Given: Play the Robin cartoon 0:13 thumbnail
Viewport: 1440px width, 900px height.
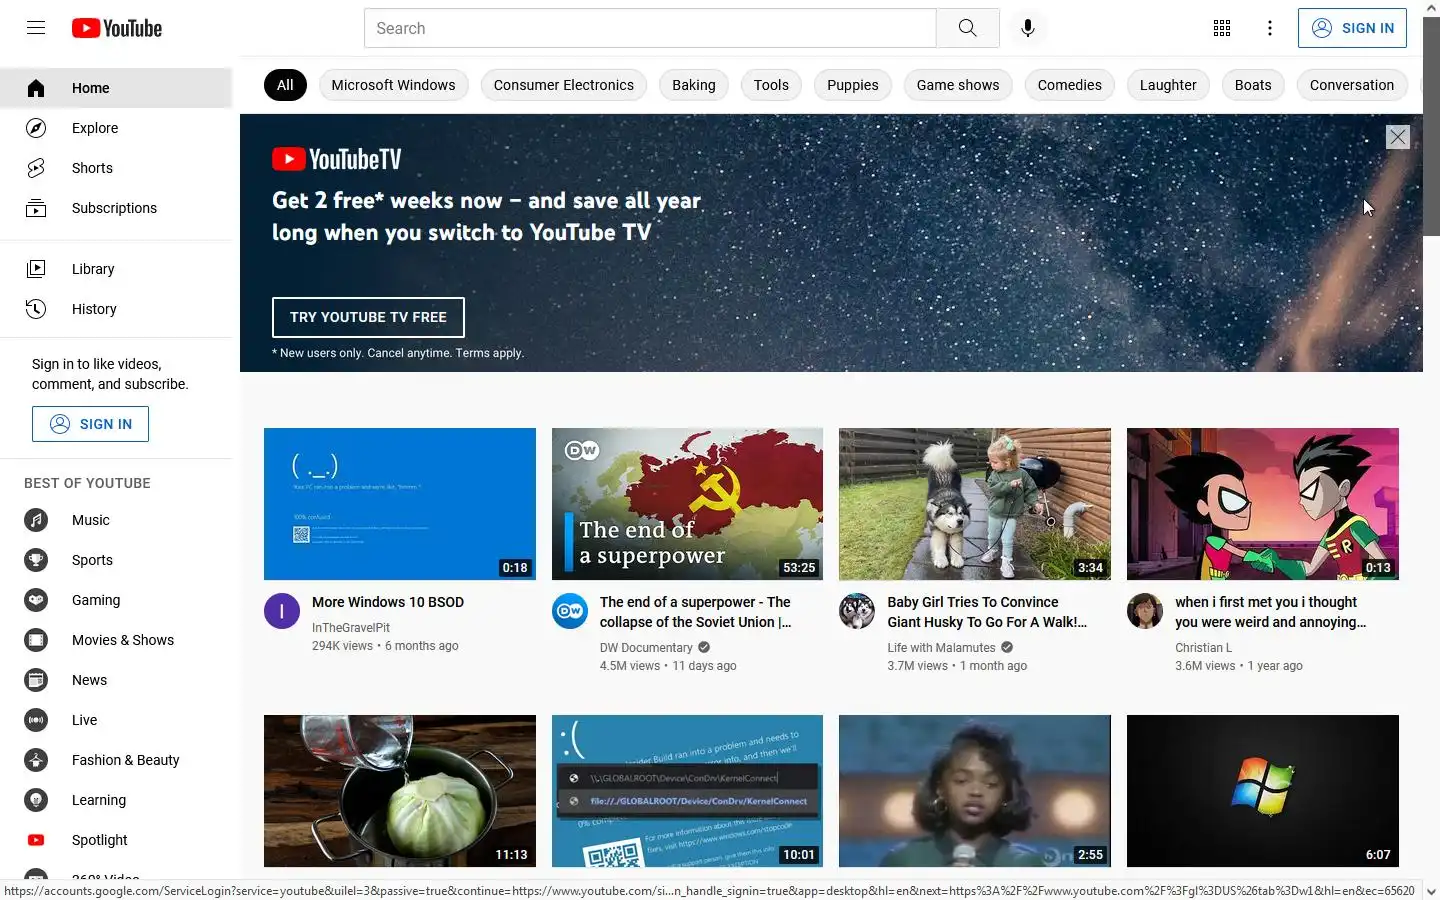Looking at the screenshot, I should 1263,504.
